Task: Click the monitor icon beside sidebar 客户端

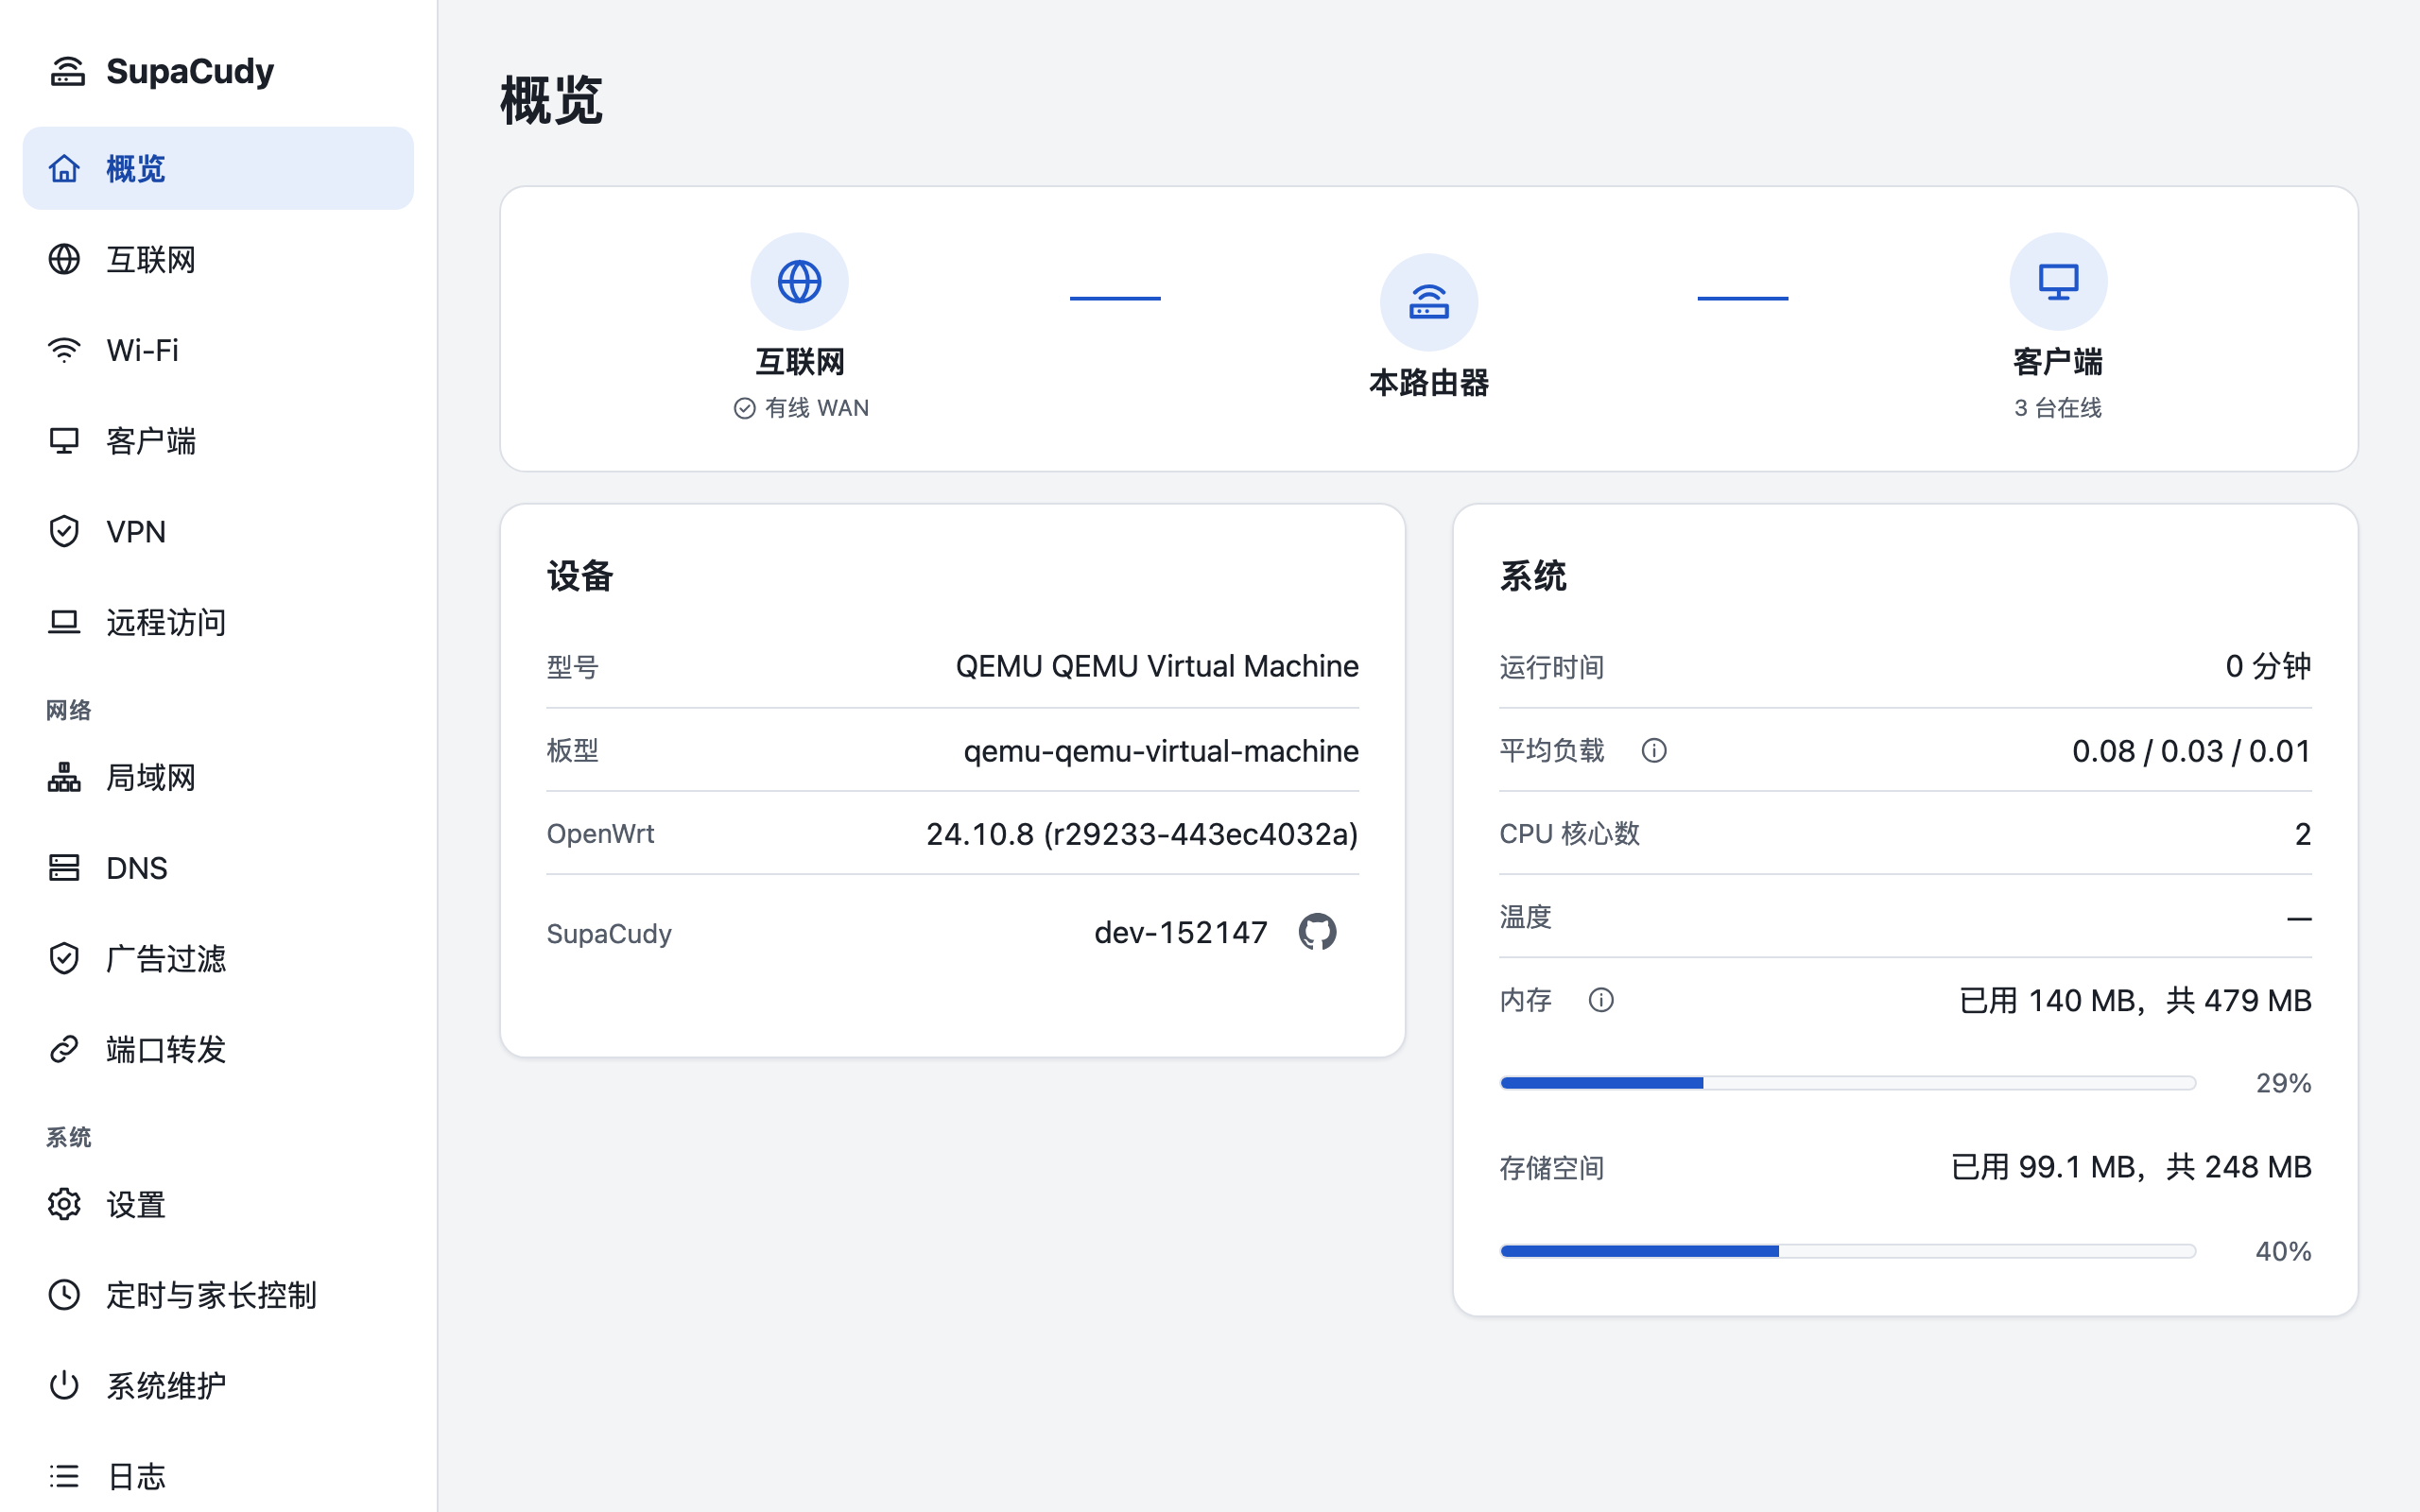Action: (64, 441)
